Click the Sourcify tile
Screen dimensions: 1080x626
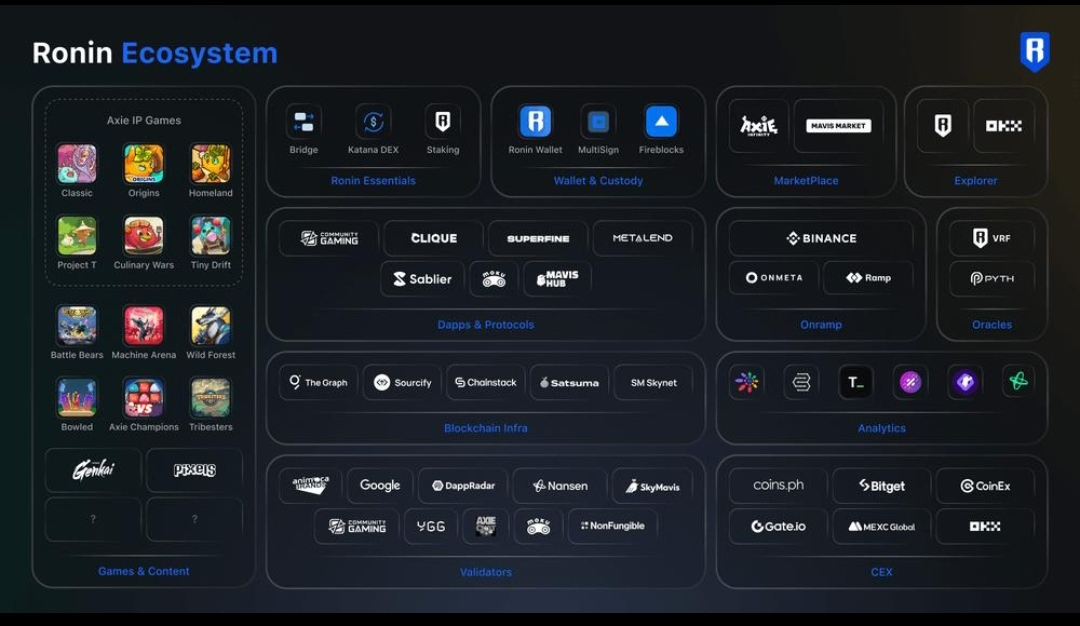tap(402, 382)
